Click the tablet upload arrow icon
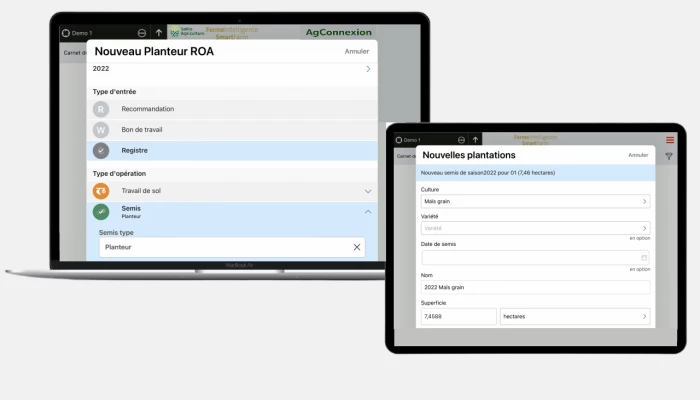Image resolution: width=700 pixels, height=400 pixels. [475, 140]
